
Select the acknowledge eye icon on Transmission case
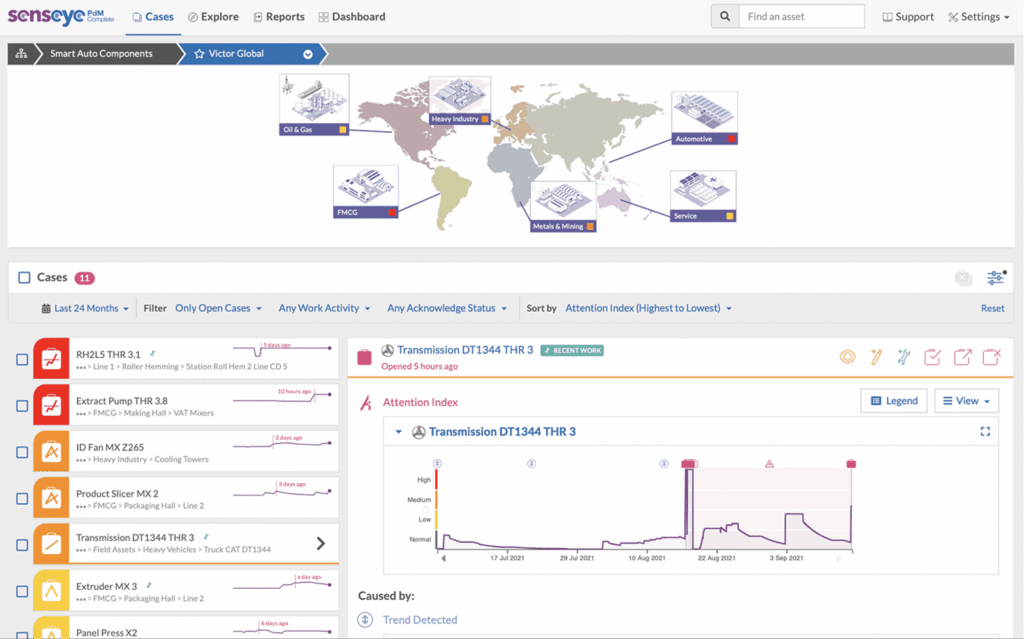pyautogui.click(x=848, y=356)
